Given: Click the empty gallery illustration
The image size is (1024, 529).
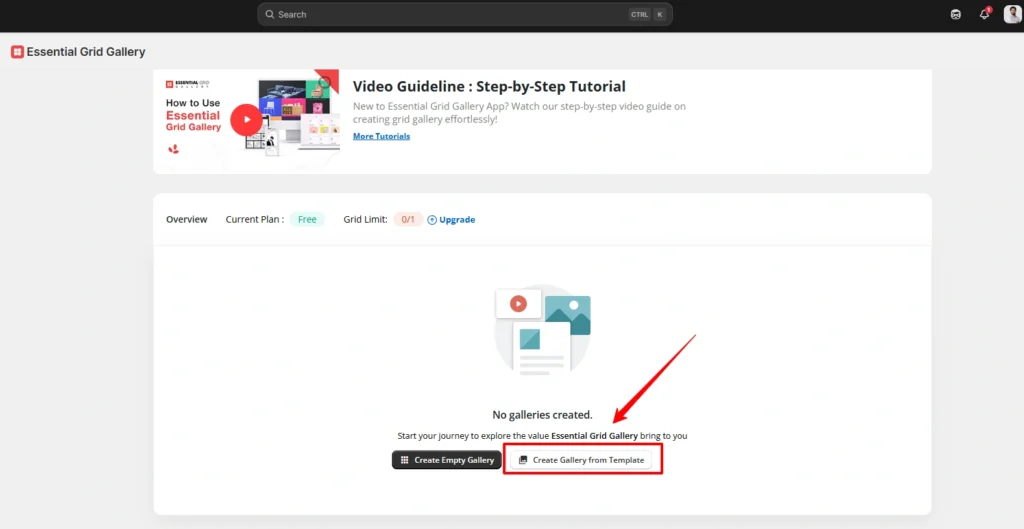Looking at the screenshot, I should [x=543, y=330].
